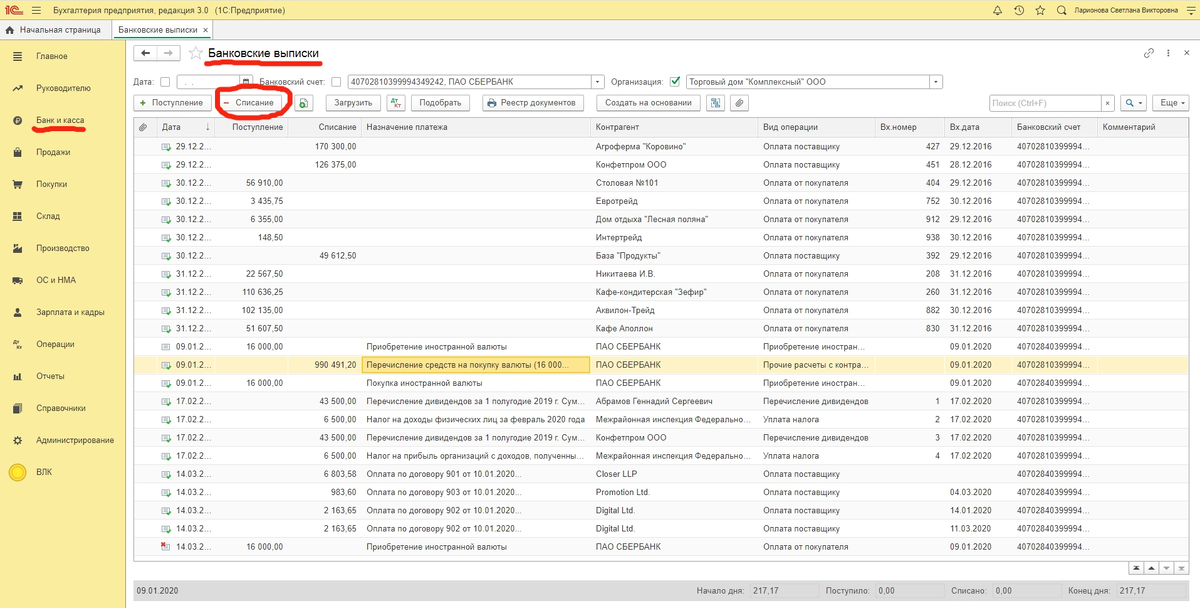Open Продажи section in sidebar
The image size is (1200, 608).
[x=63, y=152]
